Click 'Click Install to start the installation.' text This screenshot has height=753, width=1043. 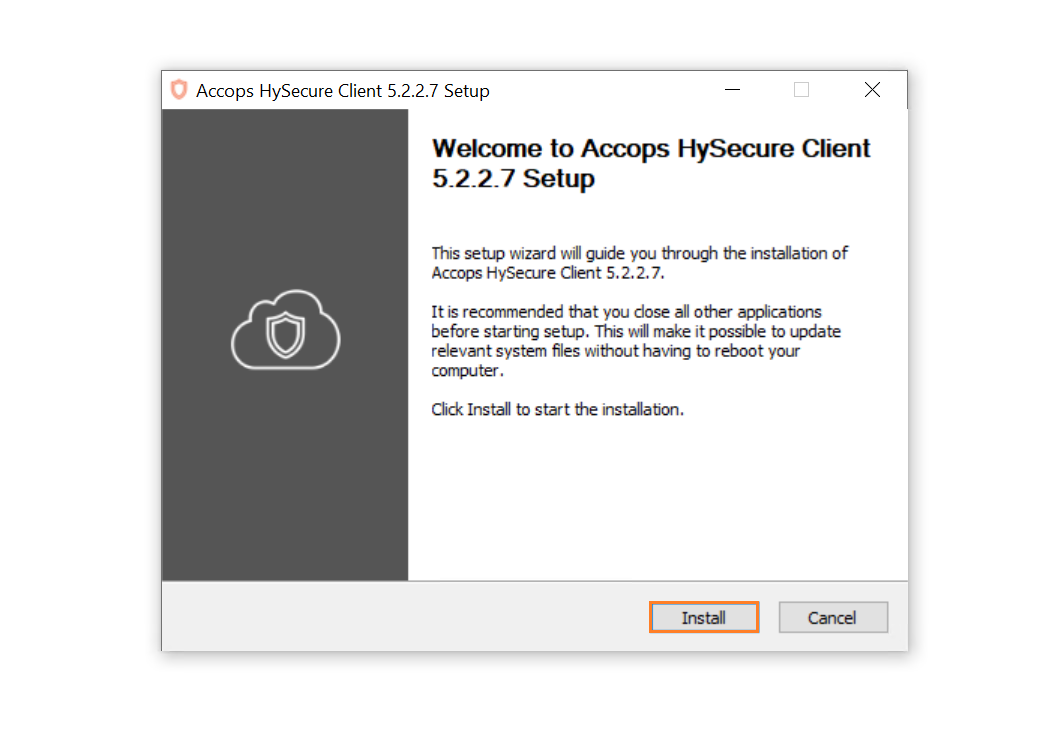[x=557, y=410]
